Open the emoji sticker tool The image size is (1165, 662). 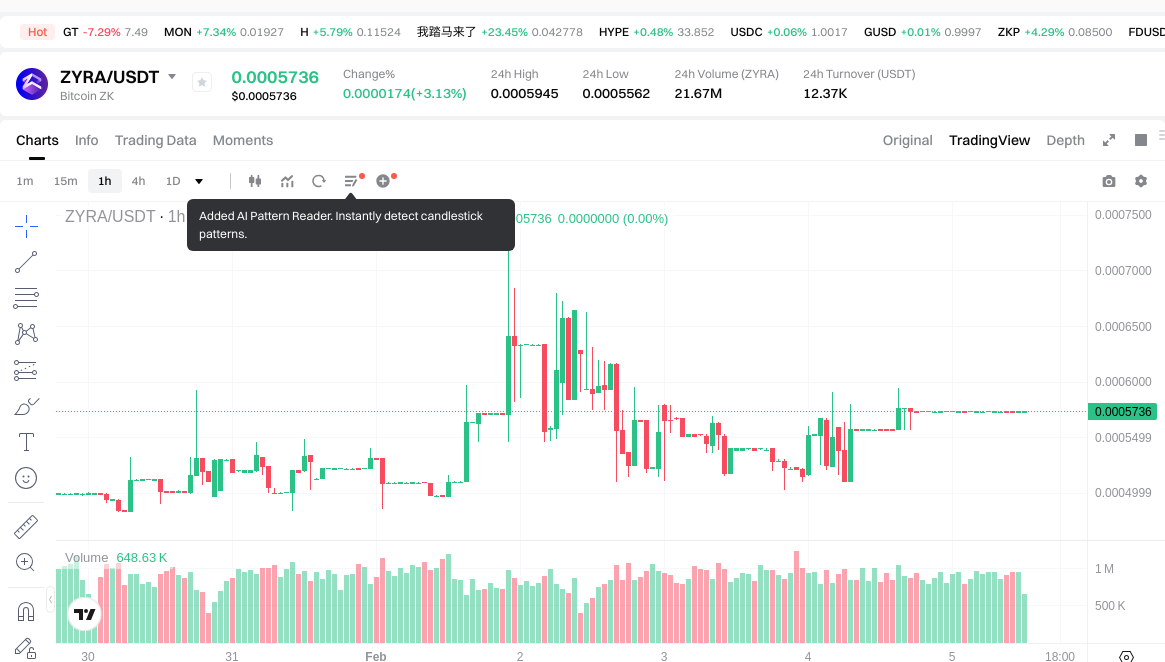coord(26,478)
